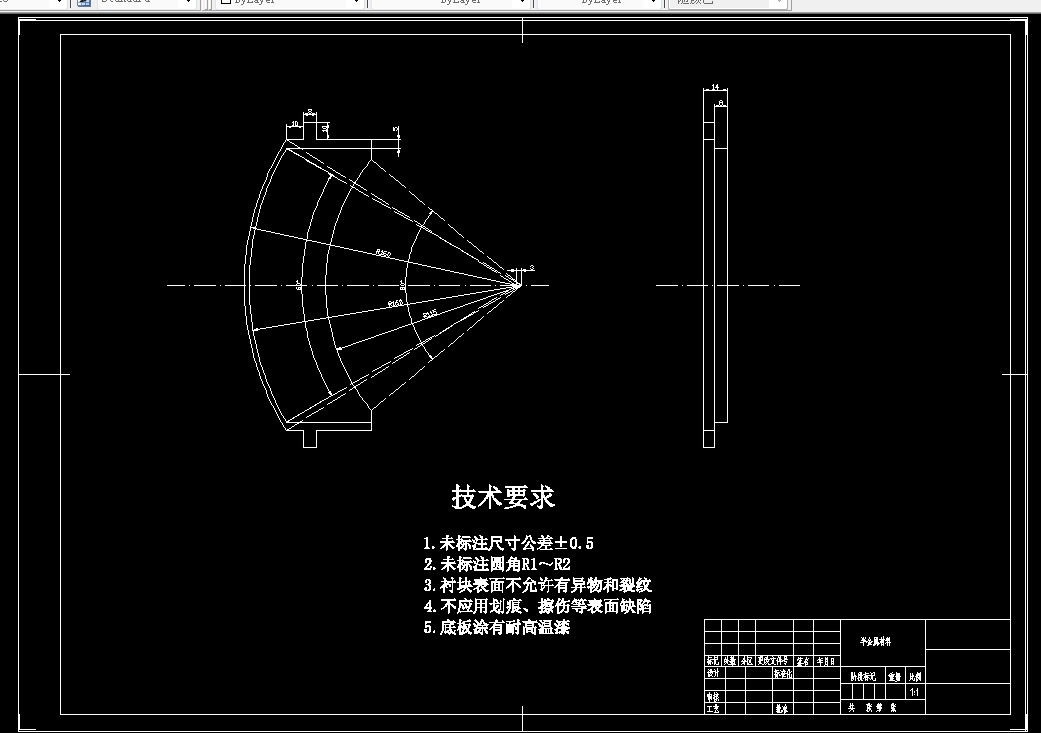The image size is (1041, 733).
Task: Click title block cell 标记
Action: [x=713, y=661]
